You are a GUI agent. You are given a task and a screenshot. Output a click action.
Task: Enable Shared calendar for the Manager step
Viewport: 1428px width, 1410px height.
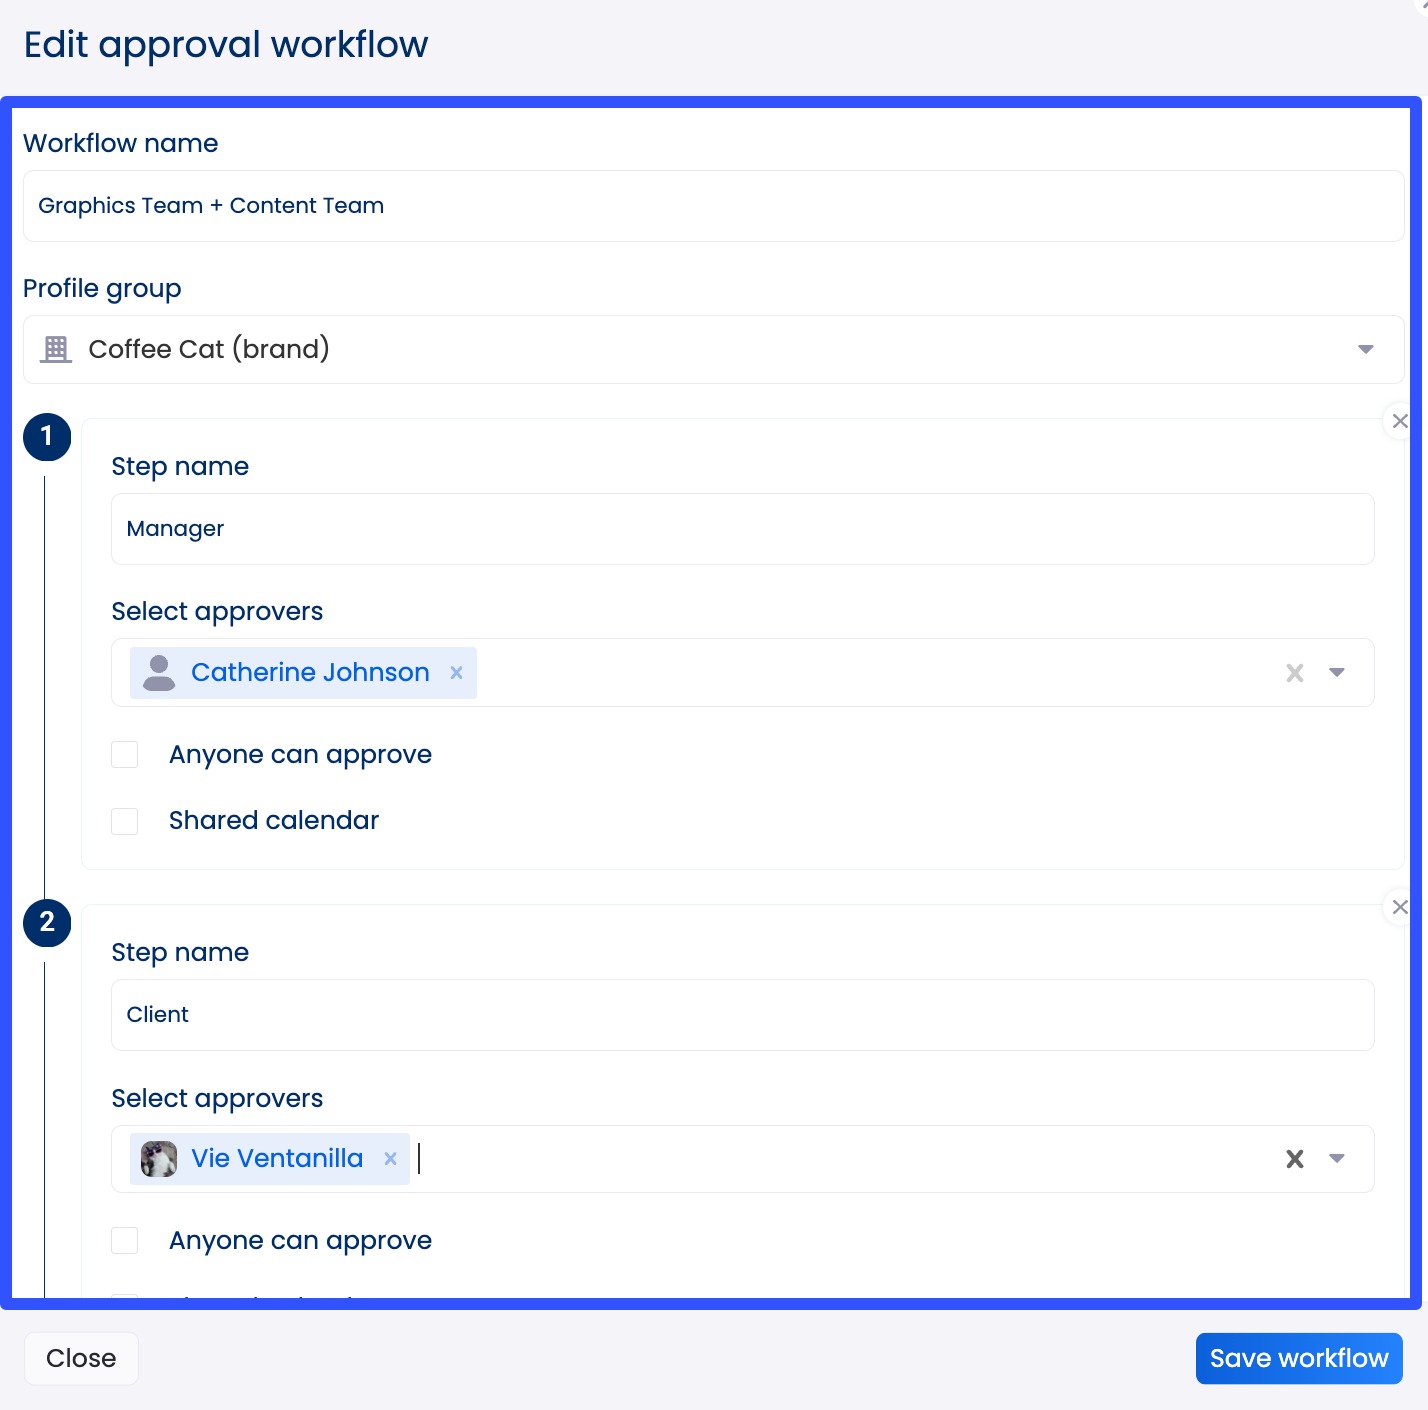(124, 820)
